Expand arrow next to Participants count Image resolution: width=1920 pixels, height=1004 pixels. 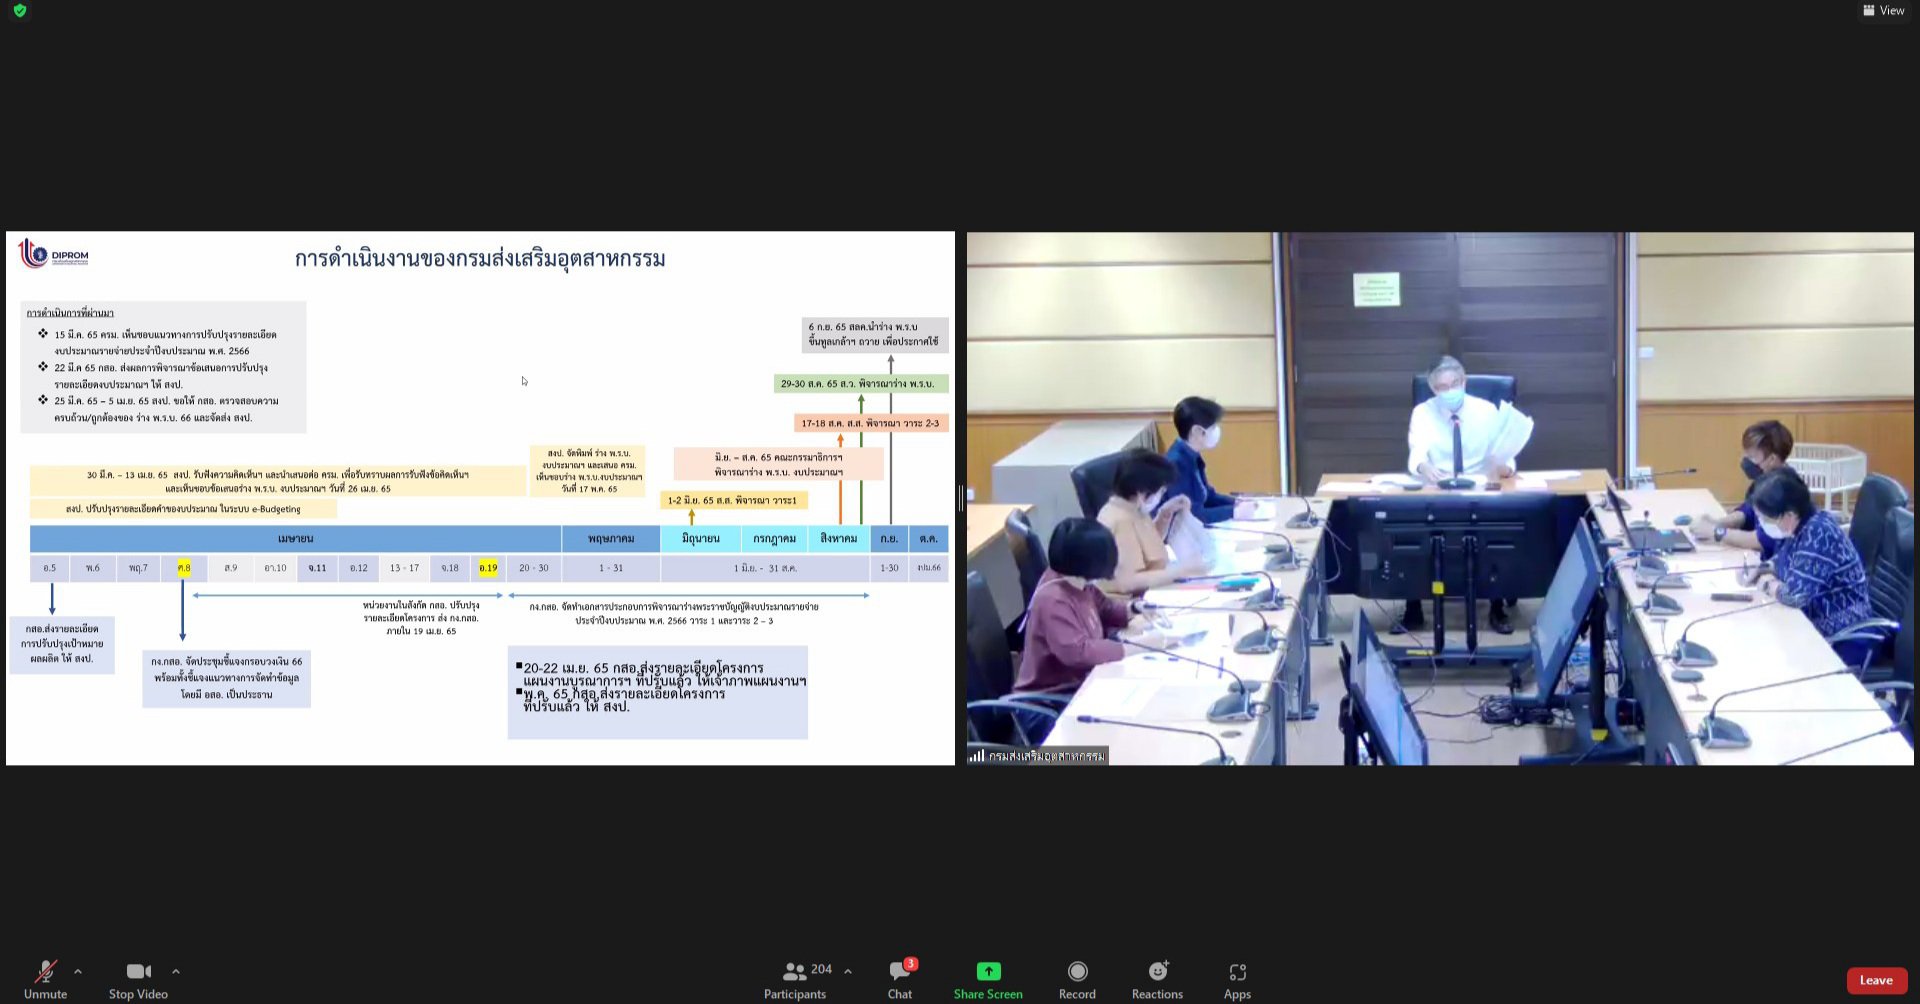(848, 971)
